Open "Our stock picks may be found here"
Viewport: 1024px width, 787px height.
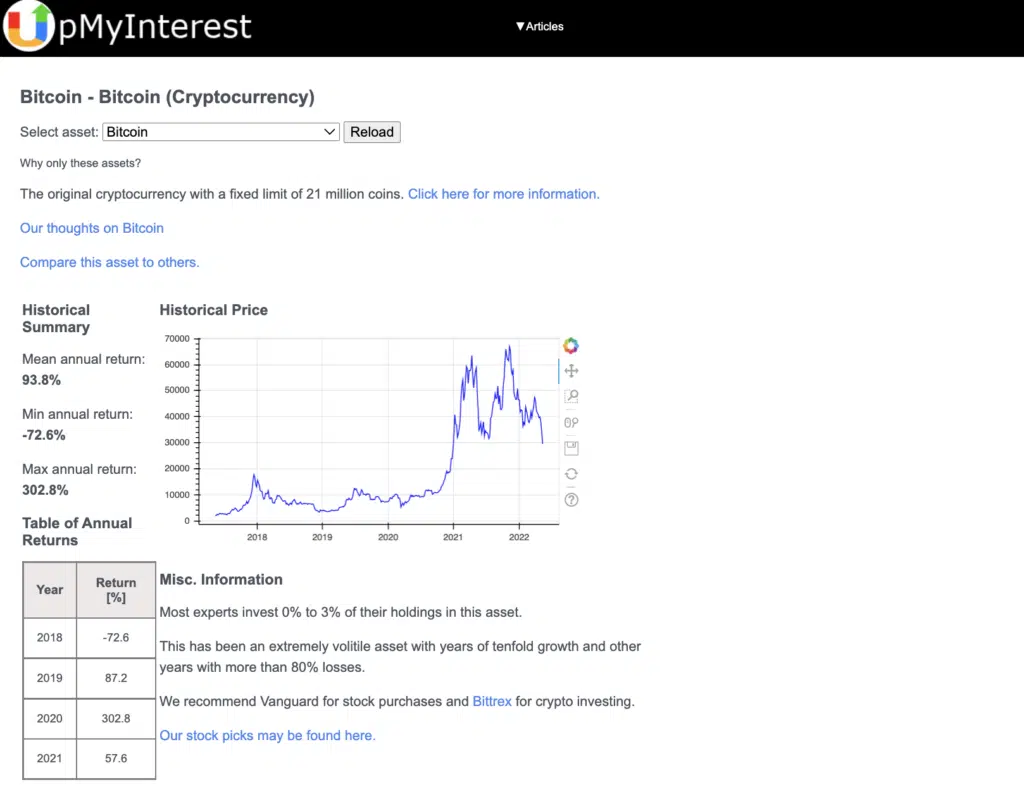(x=268, y=736)
